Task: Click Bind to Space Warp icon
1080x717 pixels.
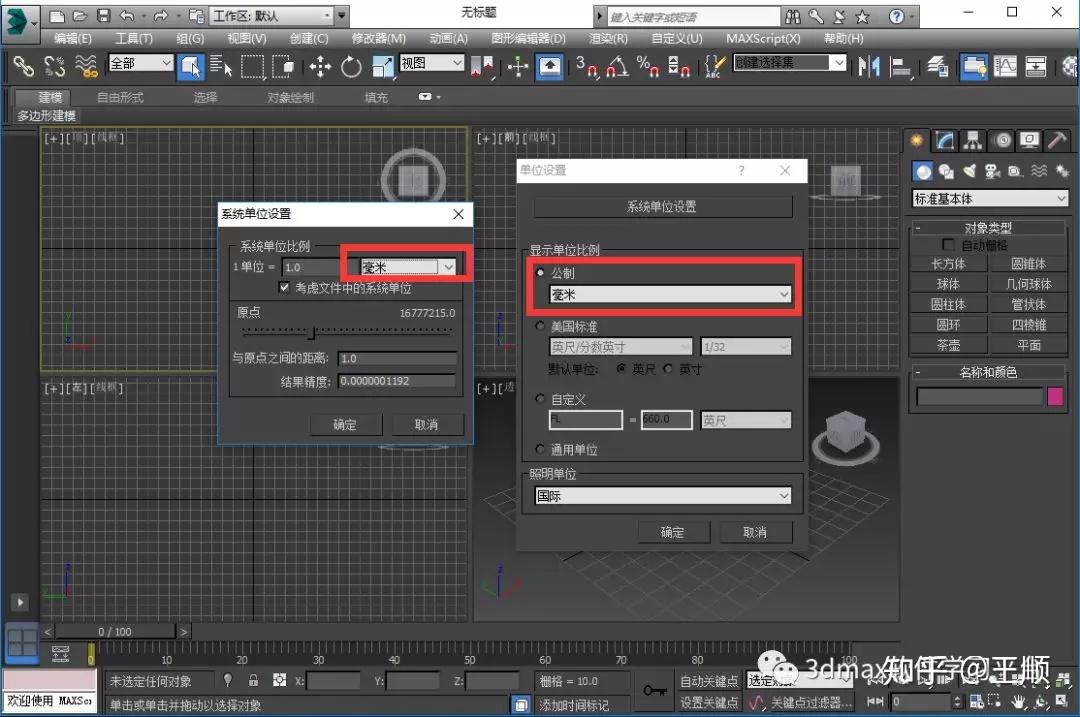Action: point(85,67)
